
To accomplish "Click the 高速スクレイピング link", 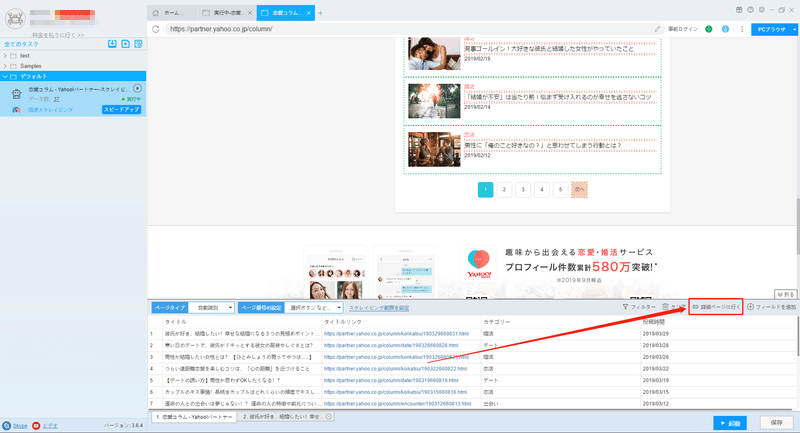I will click(x=51, y=110).
